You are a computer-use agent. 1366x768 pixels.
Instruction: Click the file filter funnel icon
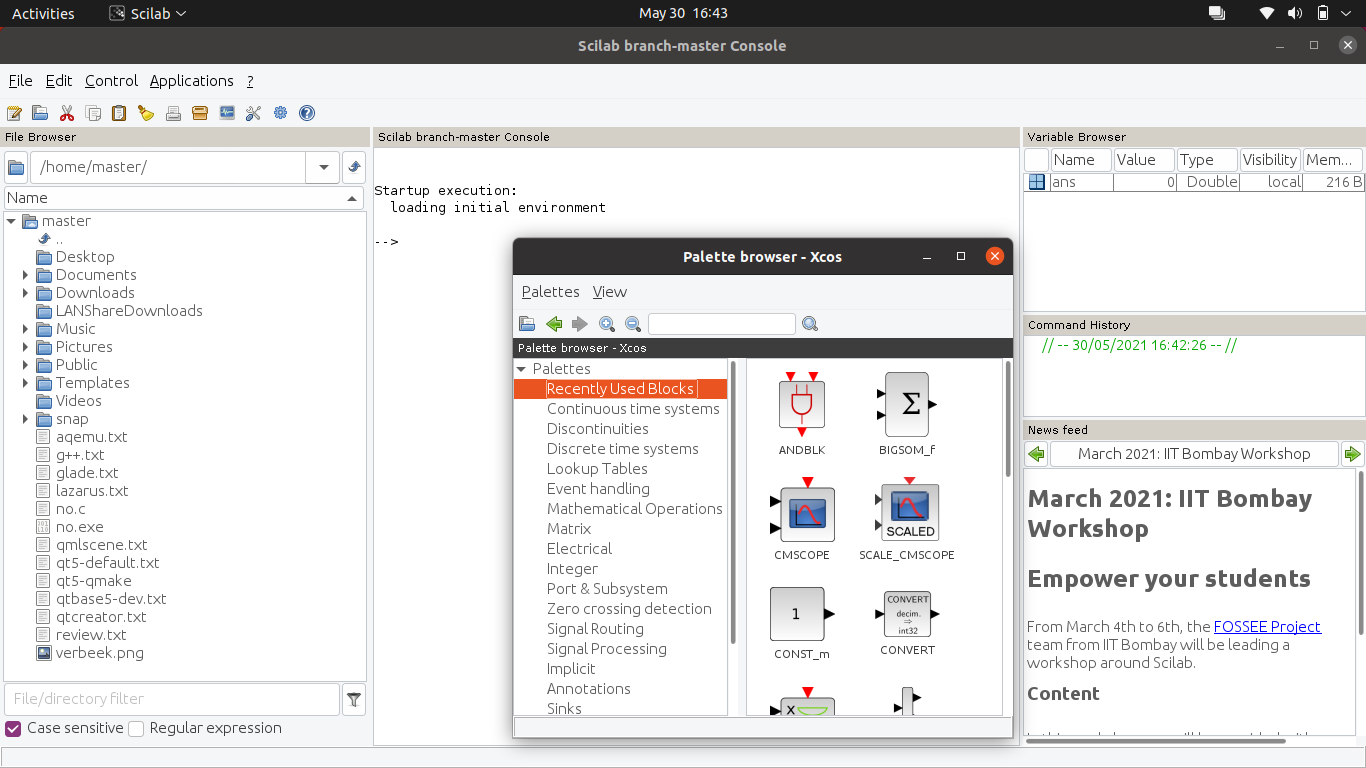[354, 699]
